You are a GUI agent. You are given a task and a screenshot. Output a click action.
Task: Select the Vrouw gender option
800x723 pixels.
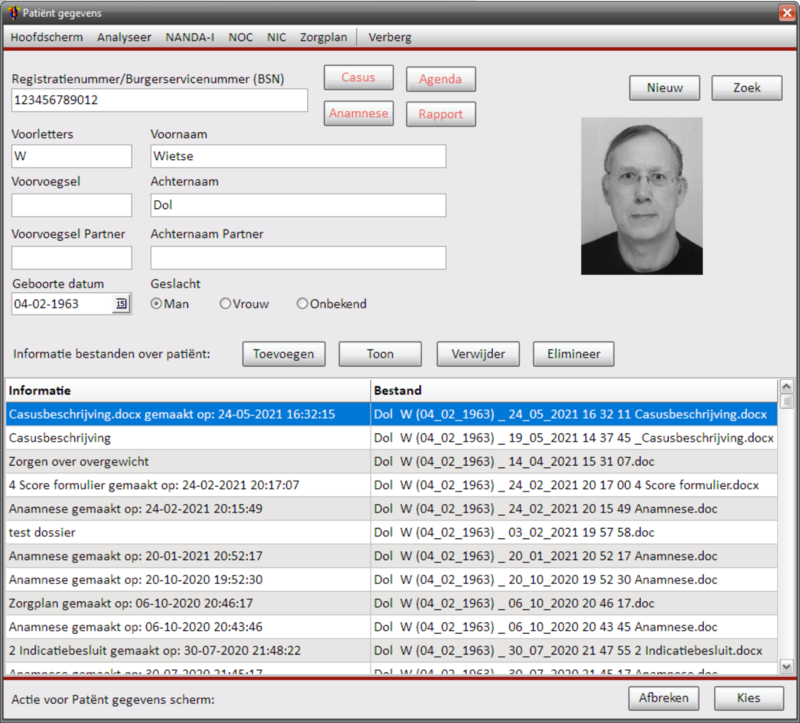coord(226,304)
